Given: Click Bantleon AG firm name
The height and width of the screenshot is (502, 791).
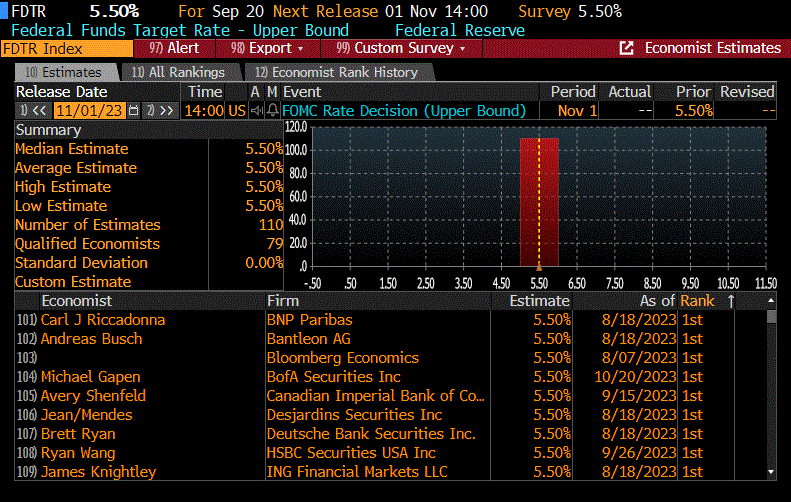Looking at the screenshot, I should pyautogui.click(x=308, y=339).
